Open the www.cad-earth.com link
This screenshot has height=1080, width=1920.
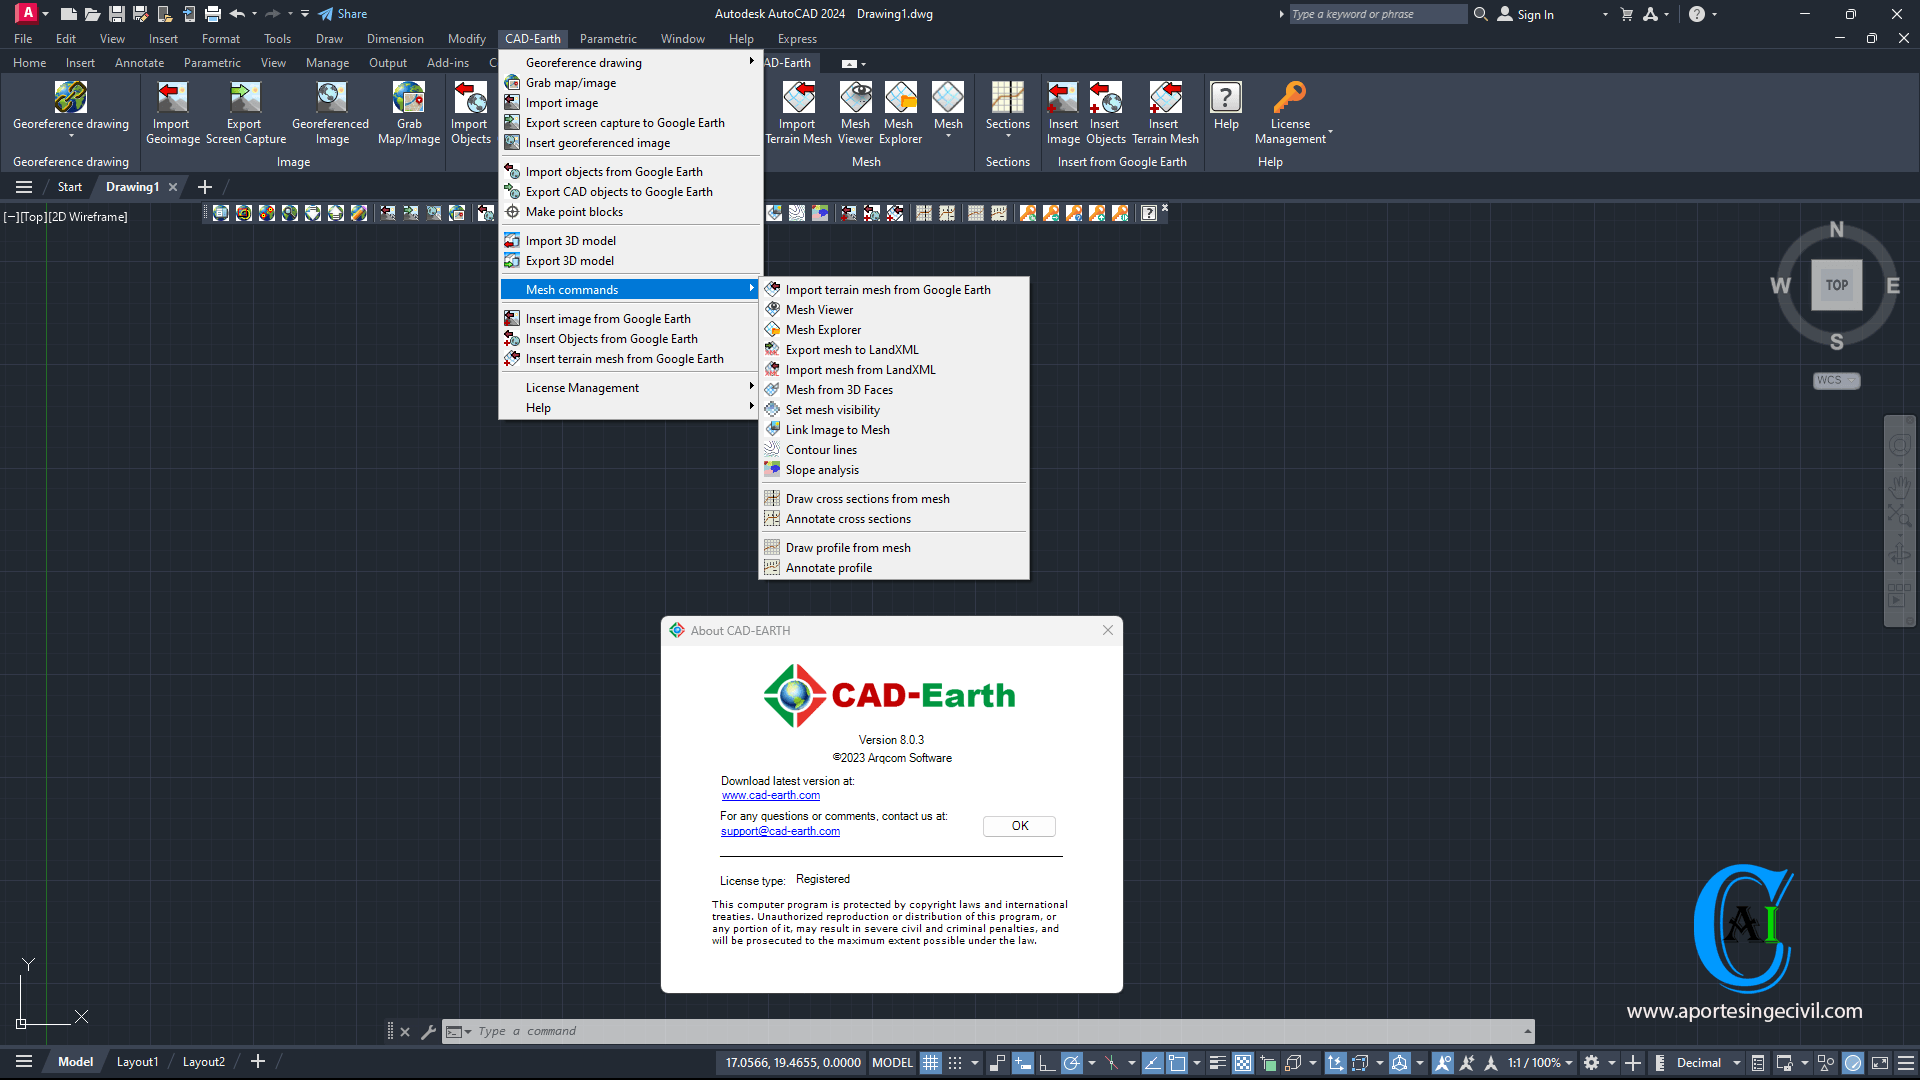click(769, 795)
